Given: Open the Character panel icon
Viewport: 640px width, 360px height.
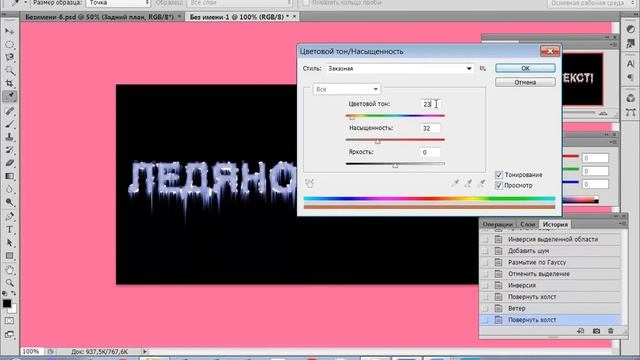Looking at the screenshot, I should click(631, 64).
